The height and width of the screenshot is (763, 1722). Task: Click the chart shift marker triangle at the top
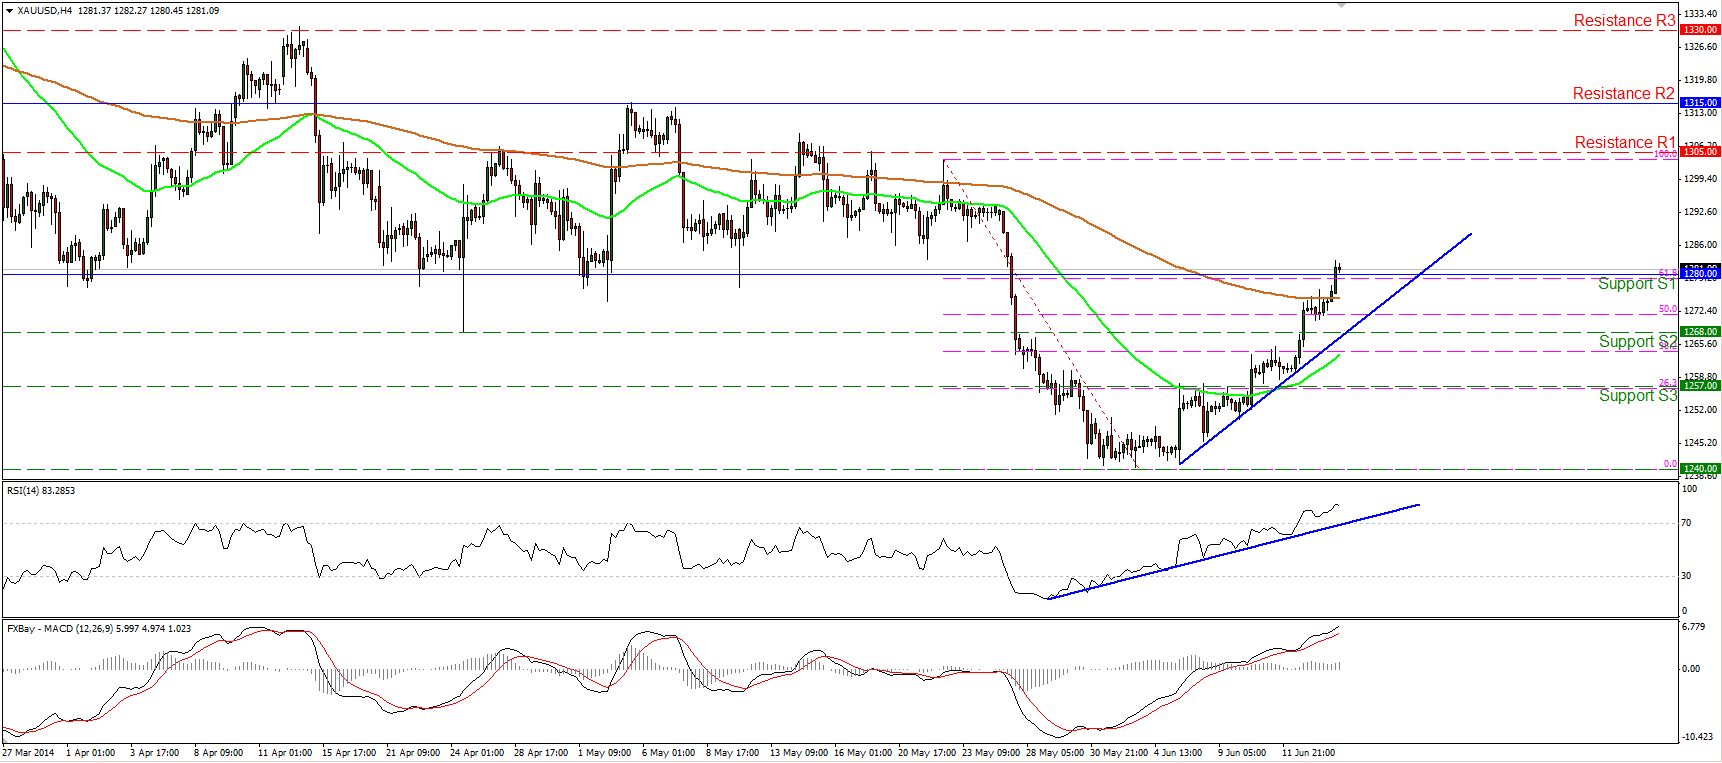click(x=1342, y=5)
